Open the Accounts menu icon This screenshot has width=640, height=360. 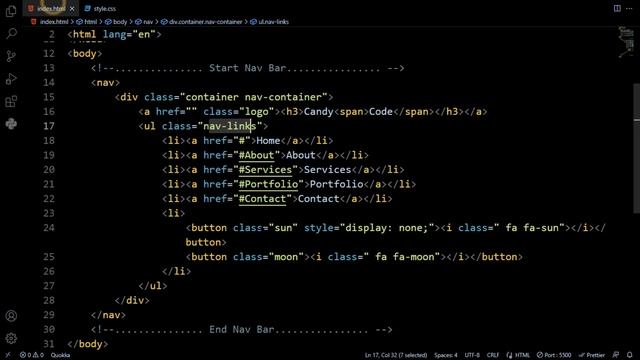11,316
